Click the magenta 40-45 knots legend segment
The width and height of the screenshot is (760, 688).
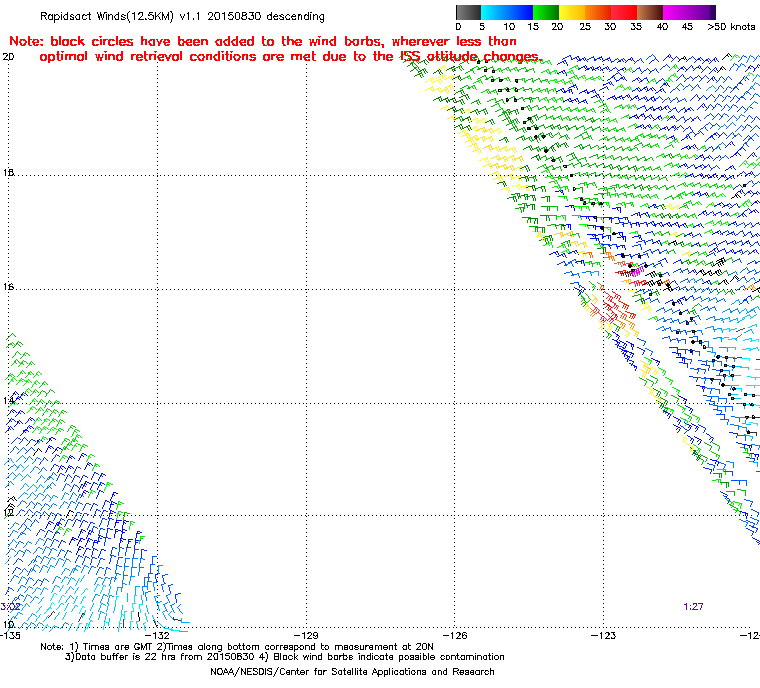[x=676, y=12]
